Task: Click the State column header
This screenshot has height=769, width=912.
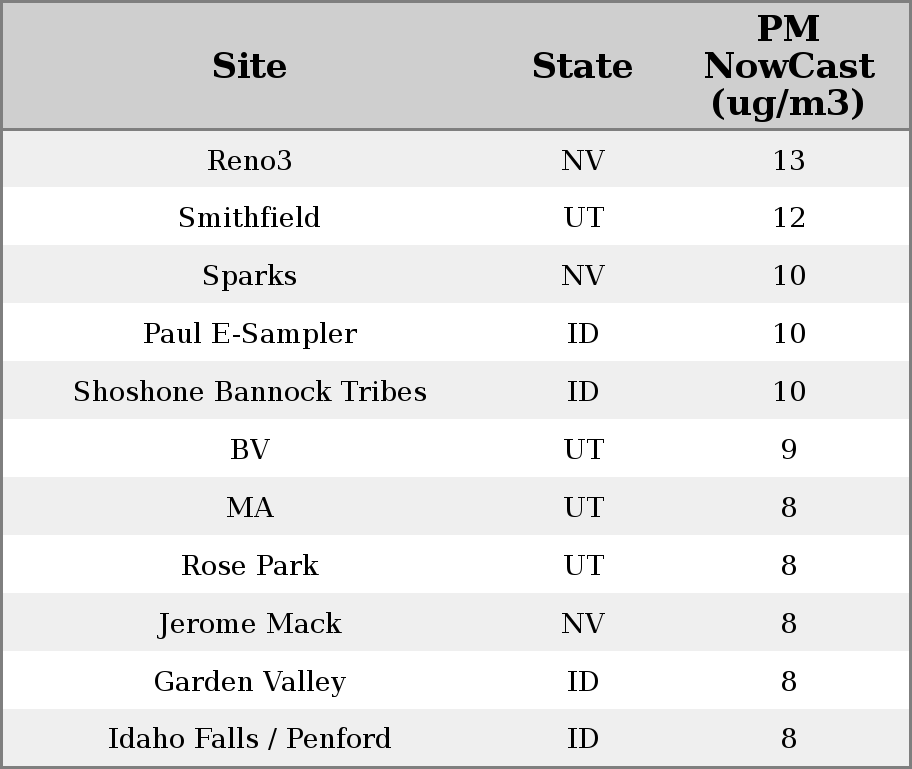Action: click(x=582, y=66)
